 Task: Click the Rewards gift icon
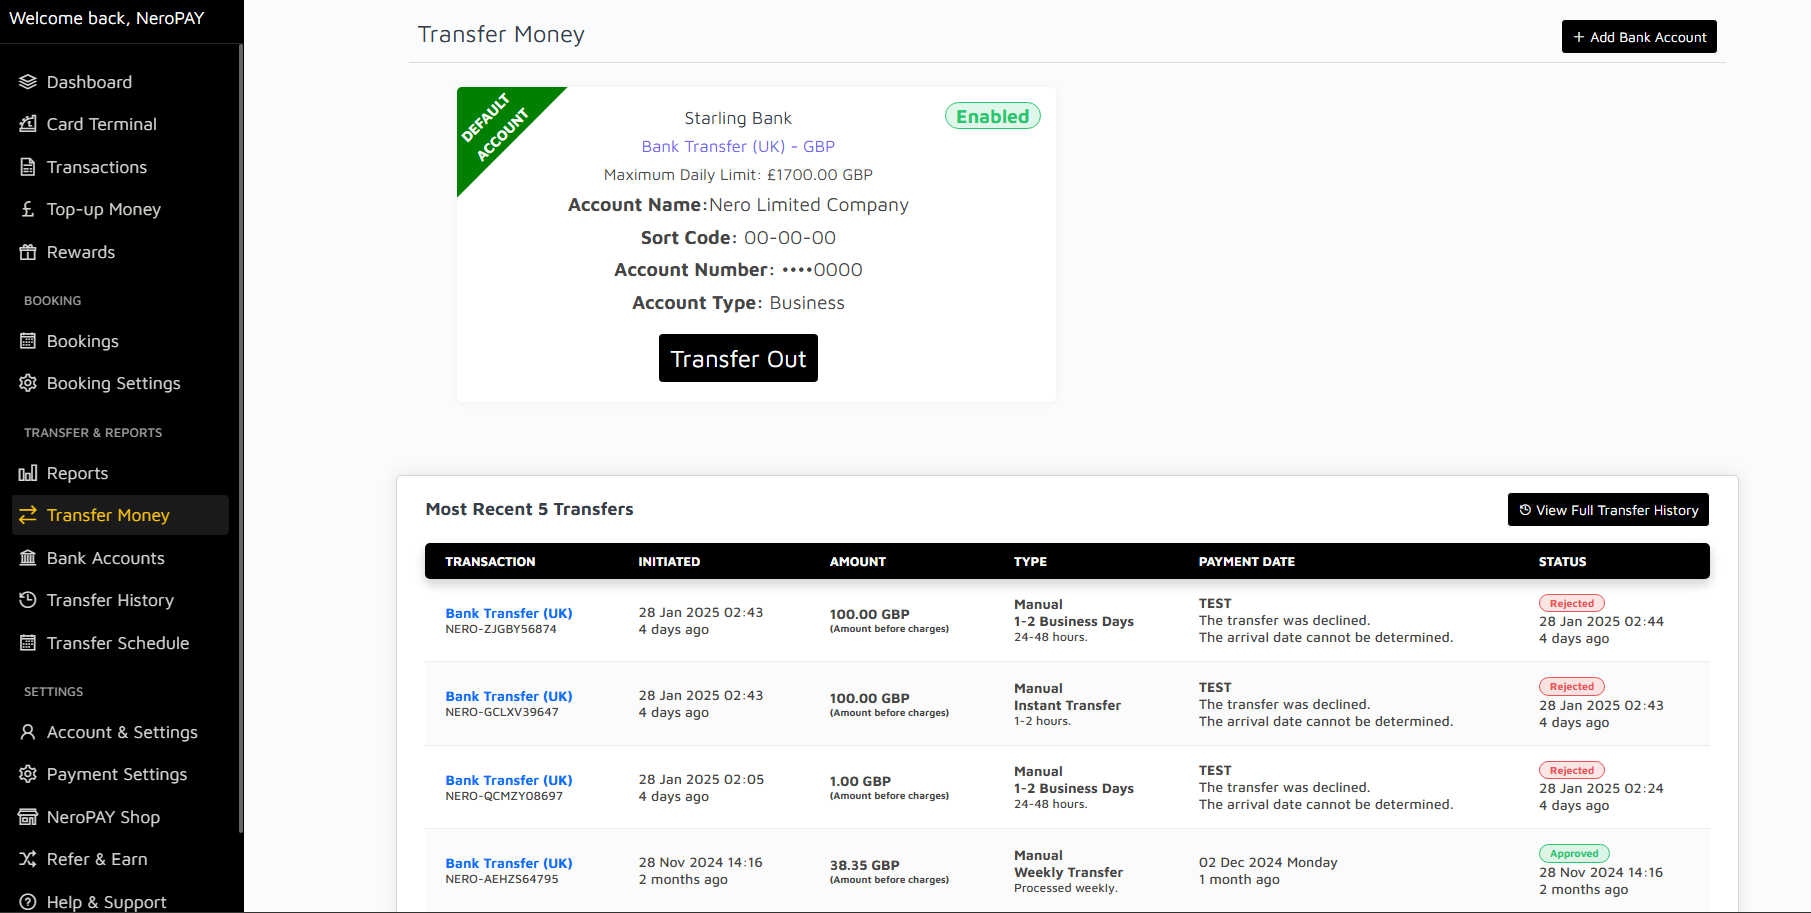(28, 252)
